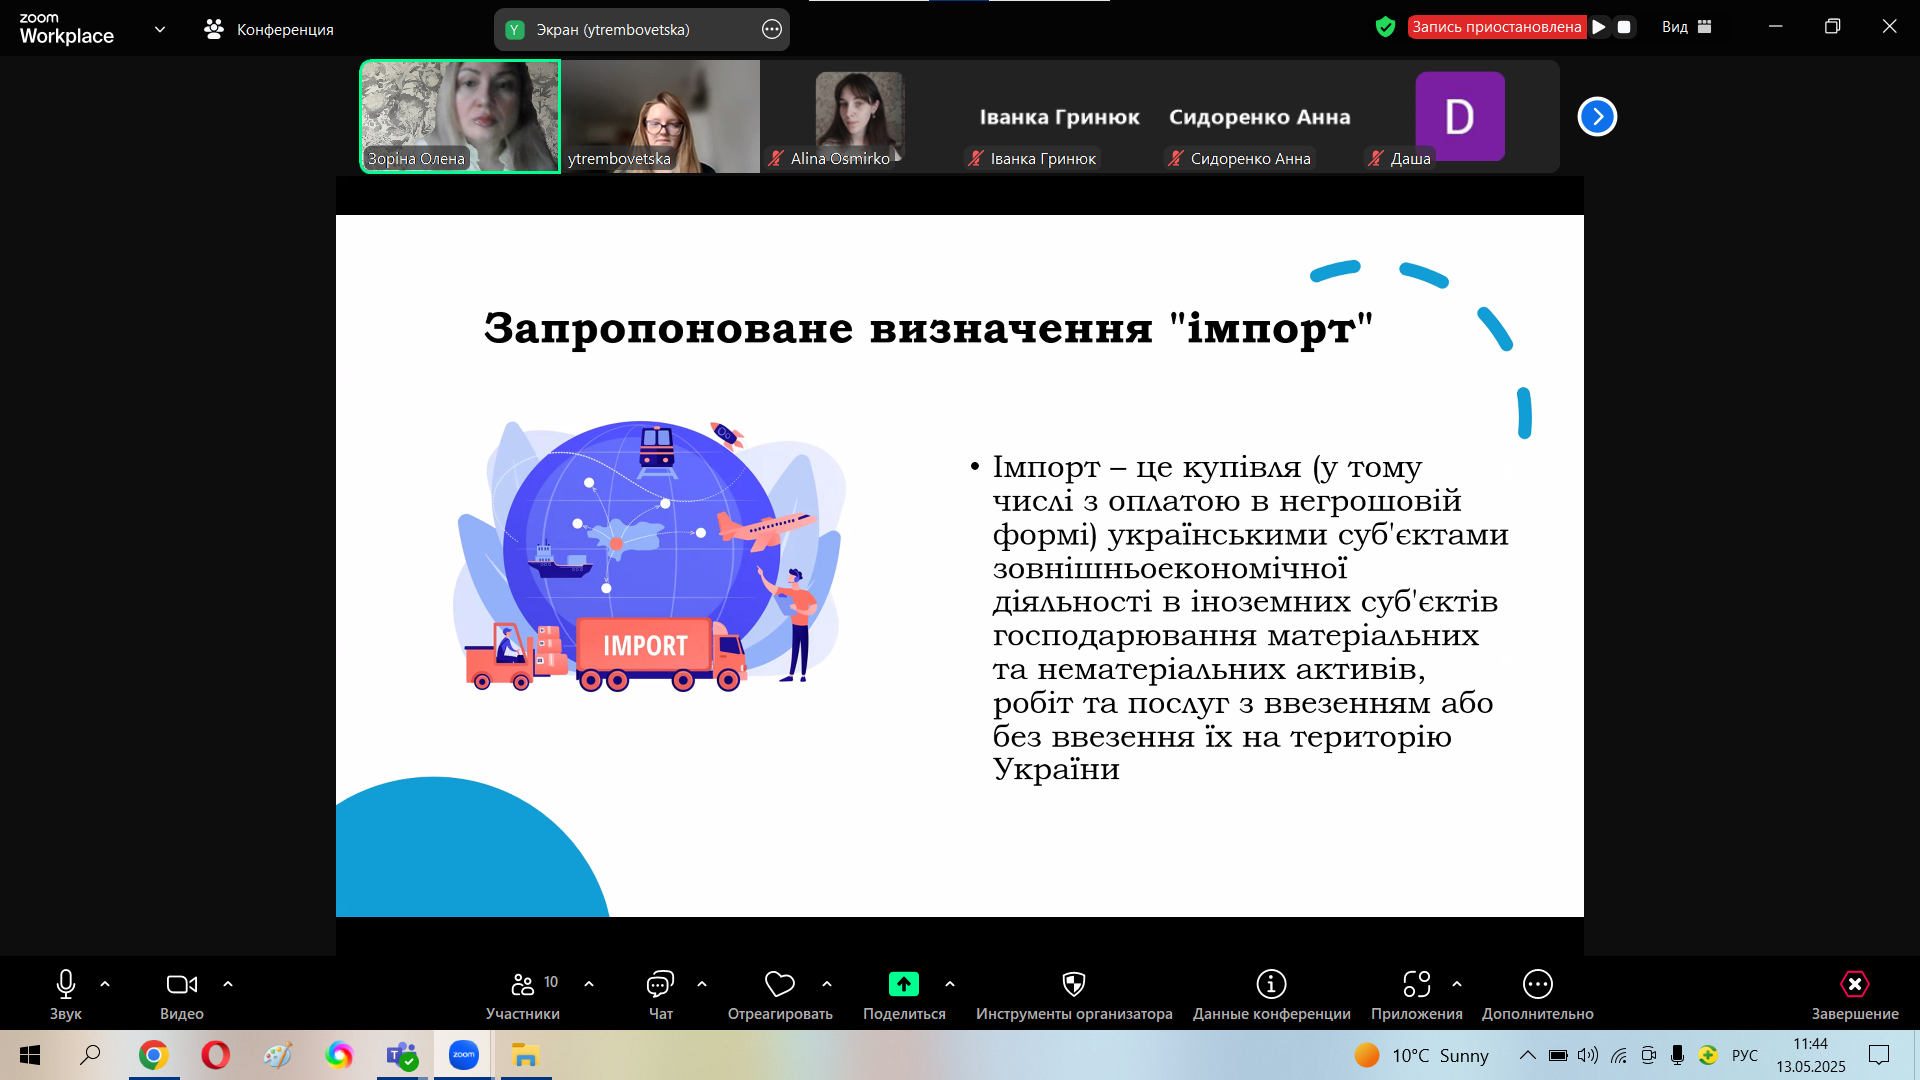The height and width of the screenshot is (1080, 1920).
Task: Toggle camera with Video button
Action: 181,985
